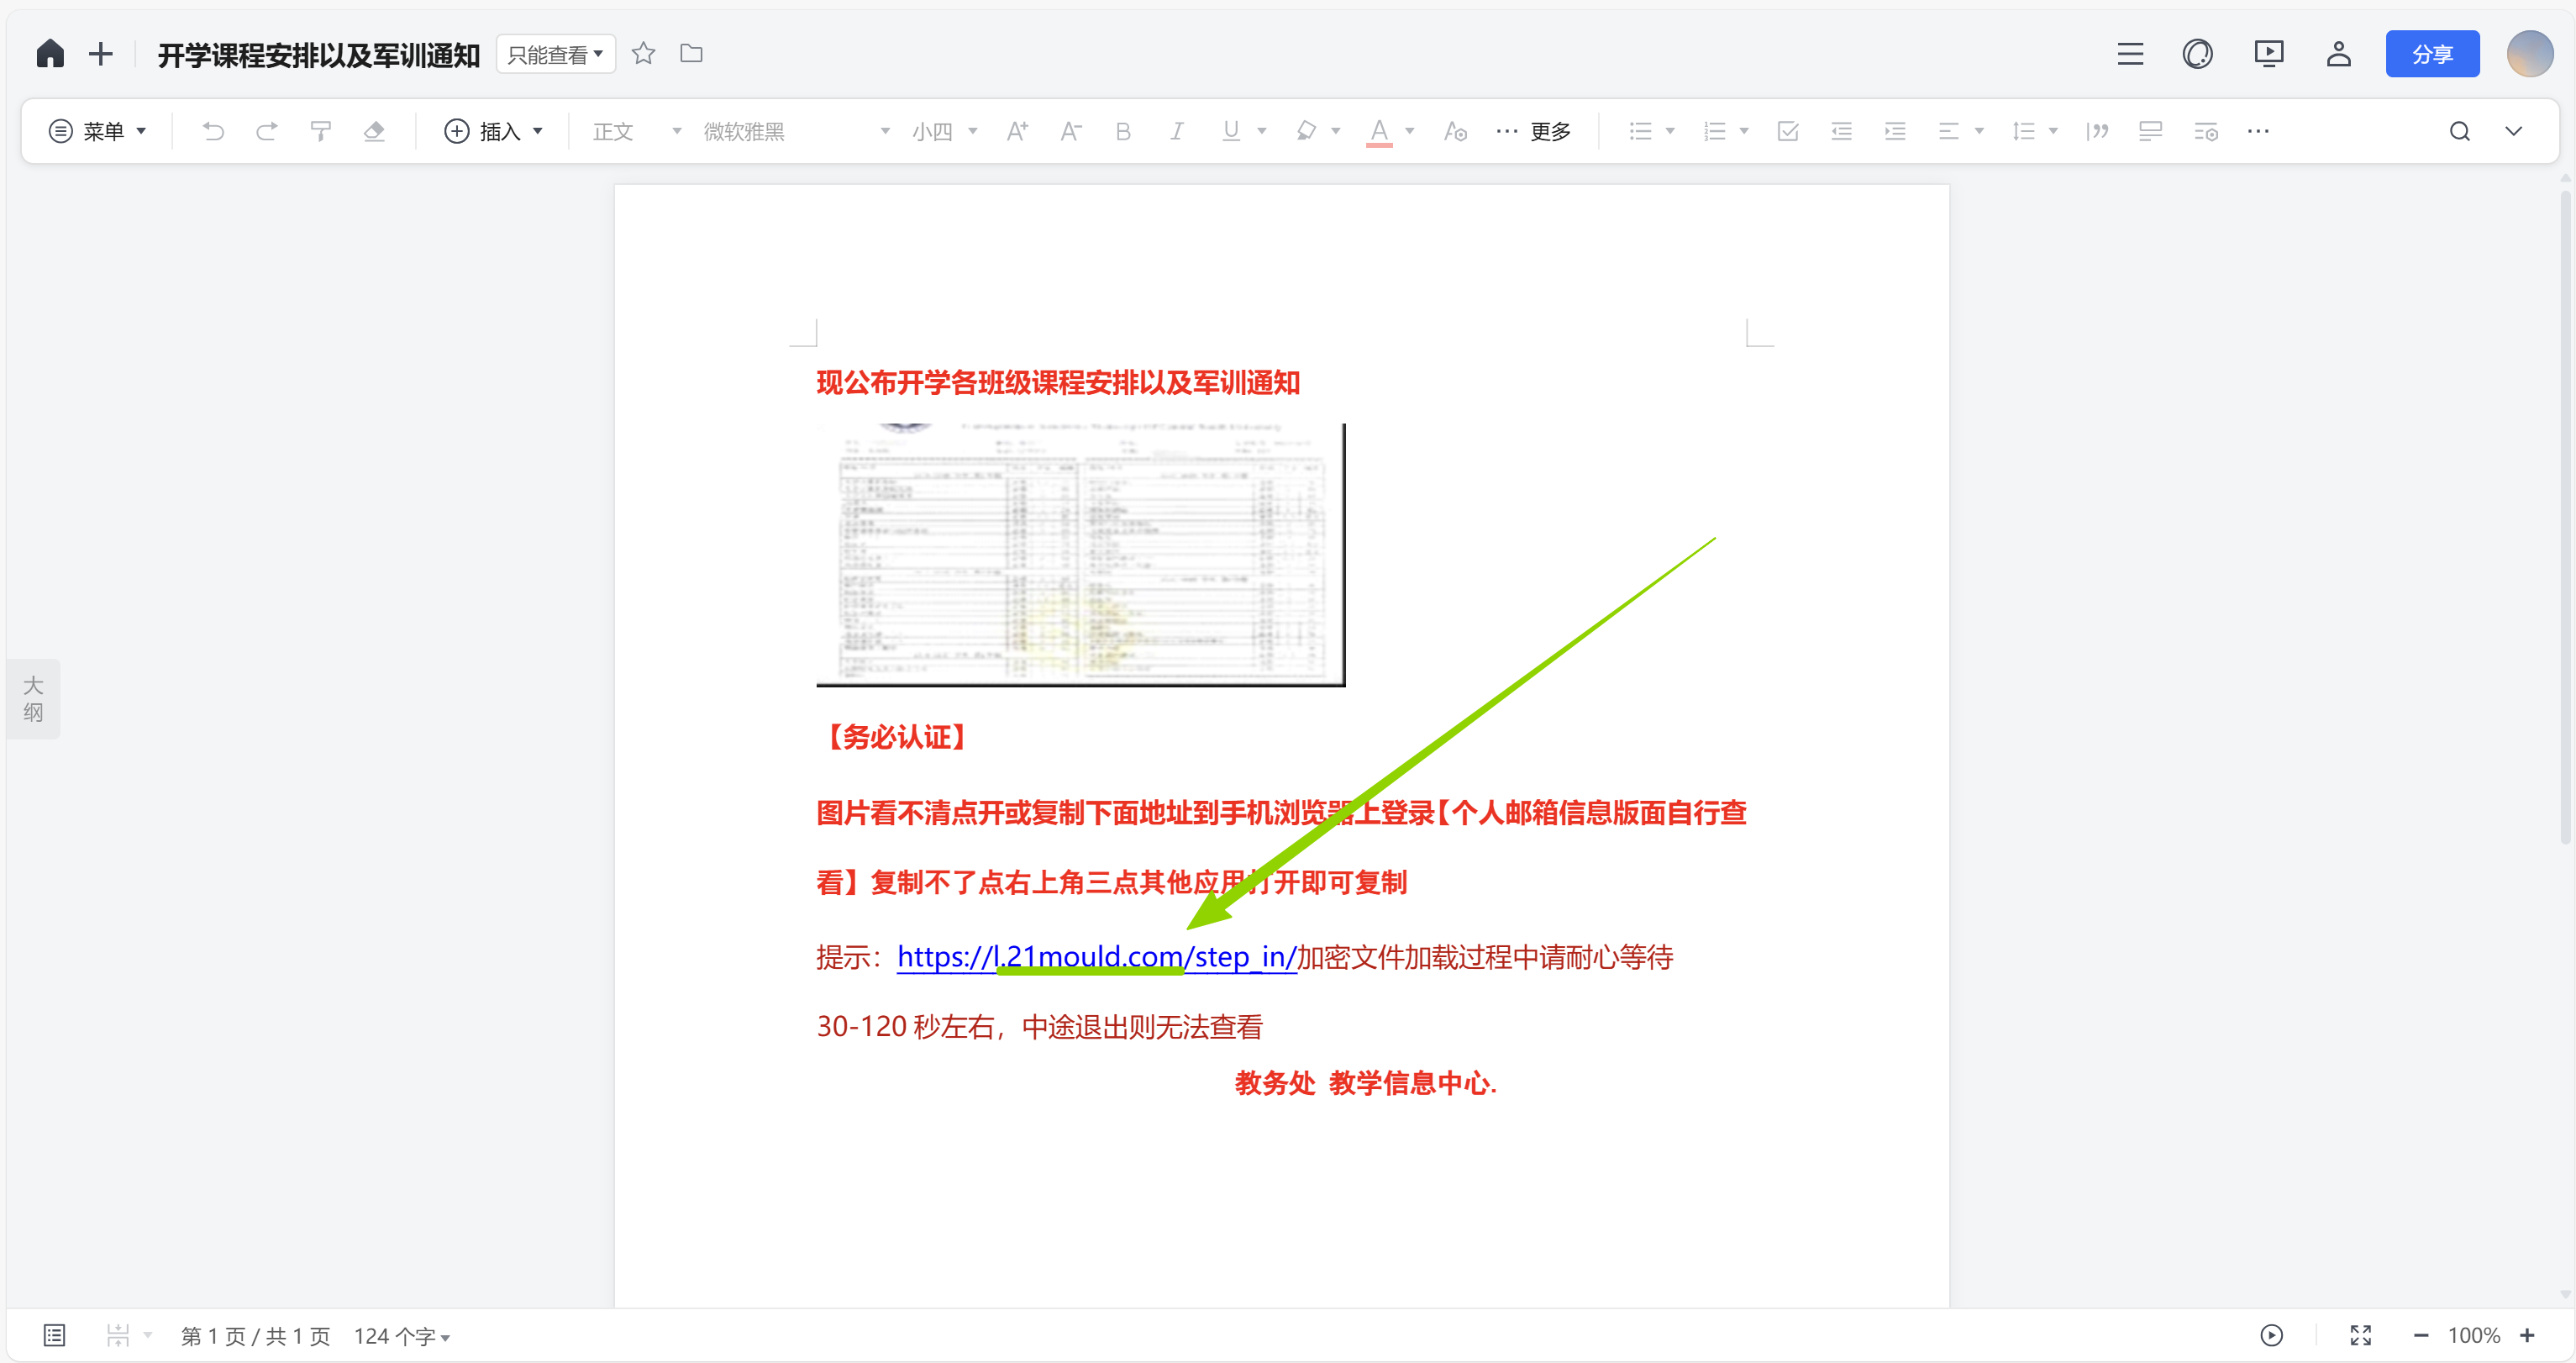The image size is (2576, 1363).
Task: Enter fullscreen view from status bar
Action: coord(2360,1335)
